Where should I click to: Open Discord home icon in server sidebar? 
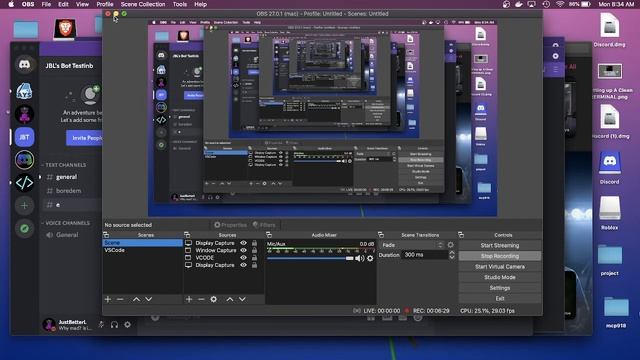pos(24,64)
